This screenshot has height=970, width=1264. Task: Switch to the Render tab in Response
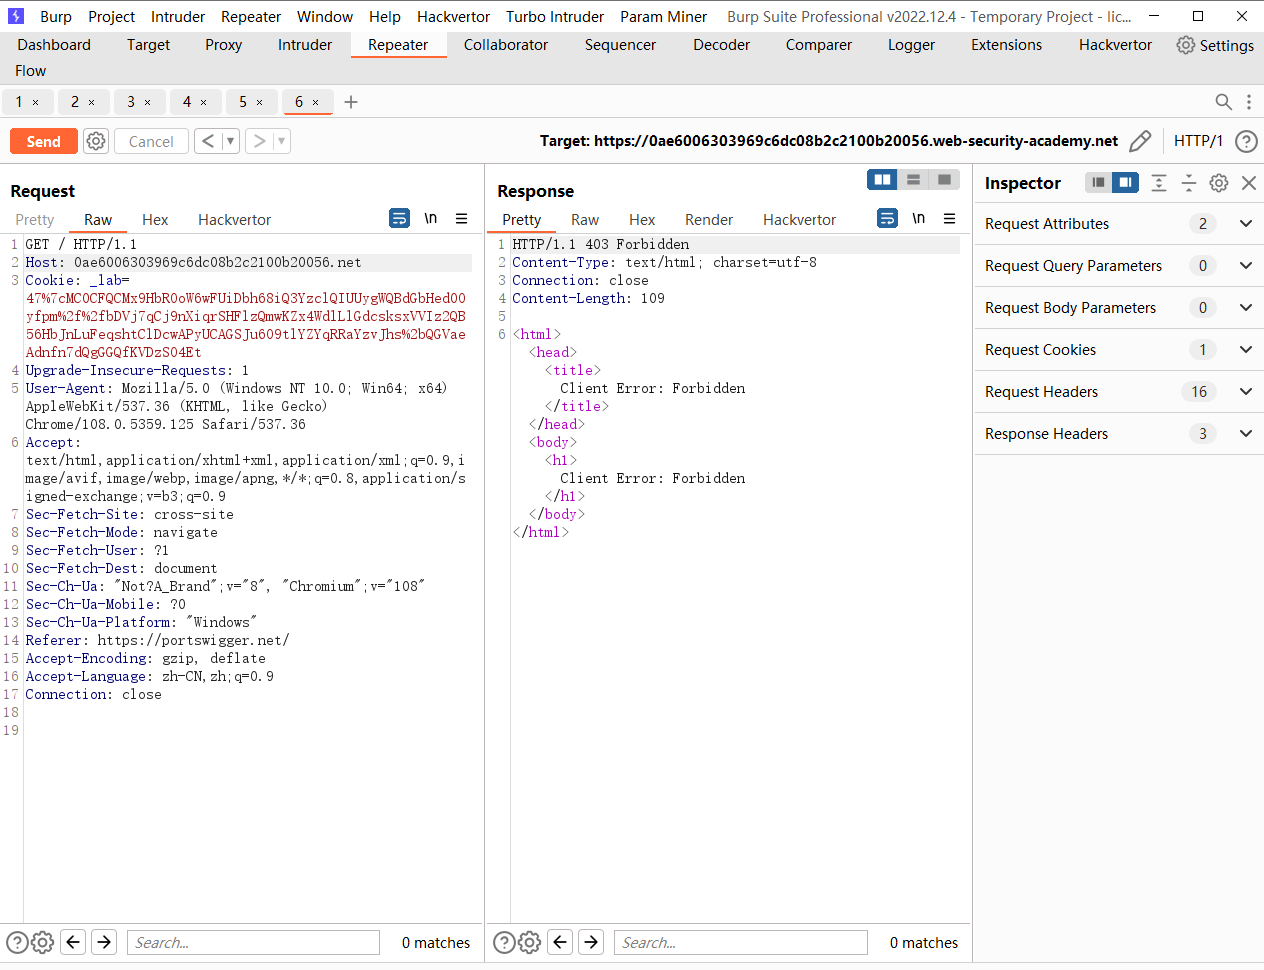coord(709,219)
